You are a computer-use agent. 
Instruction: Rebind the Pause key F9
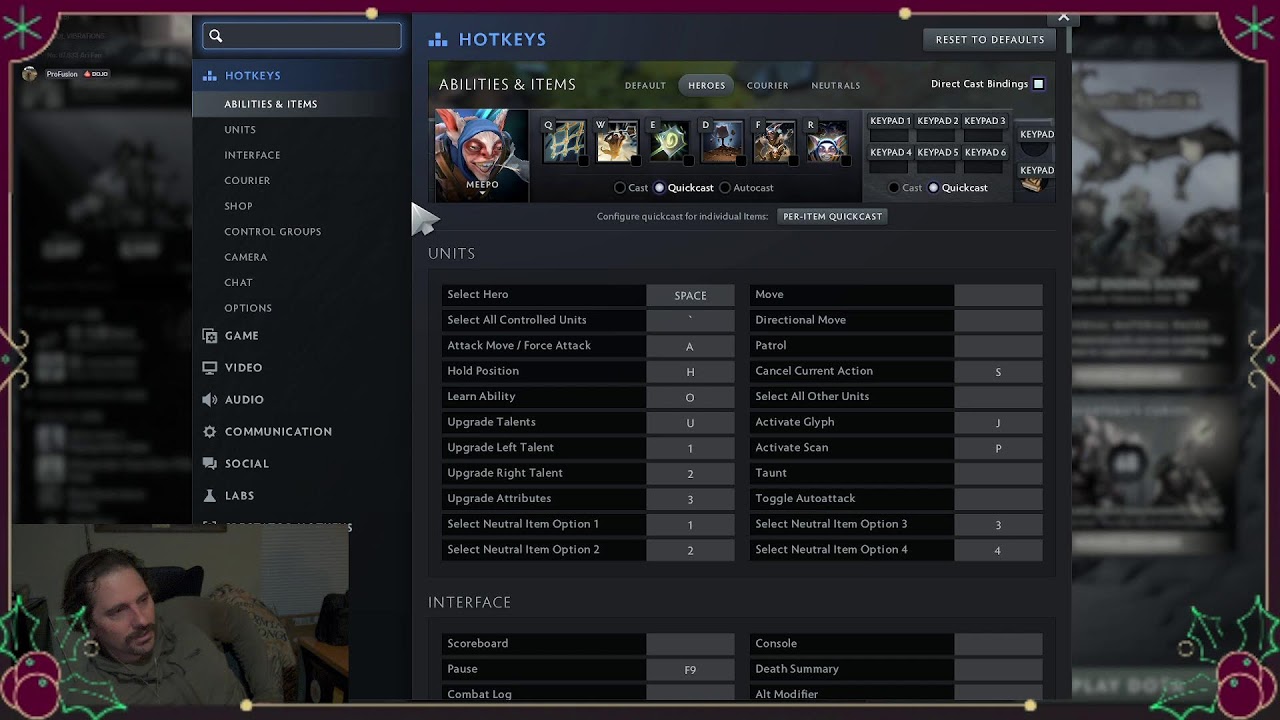coord(690,669)
